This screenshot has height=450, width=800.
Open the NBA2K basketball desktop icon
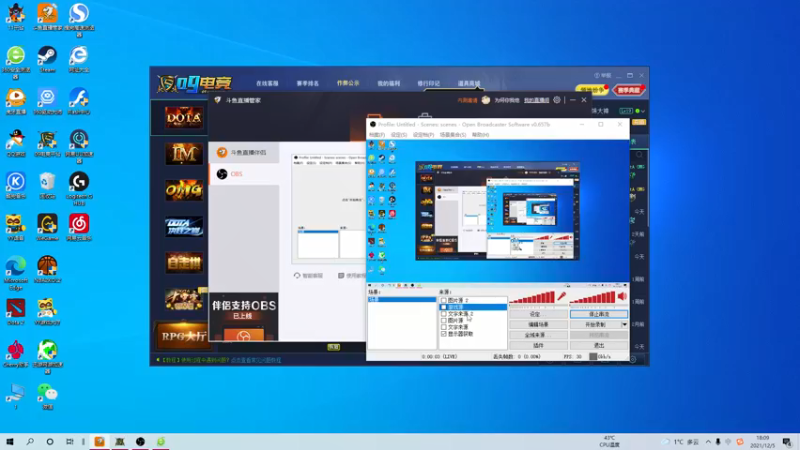[47, 266]
